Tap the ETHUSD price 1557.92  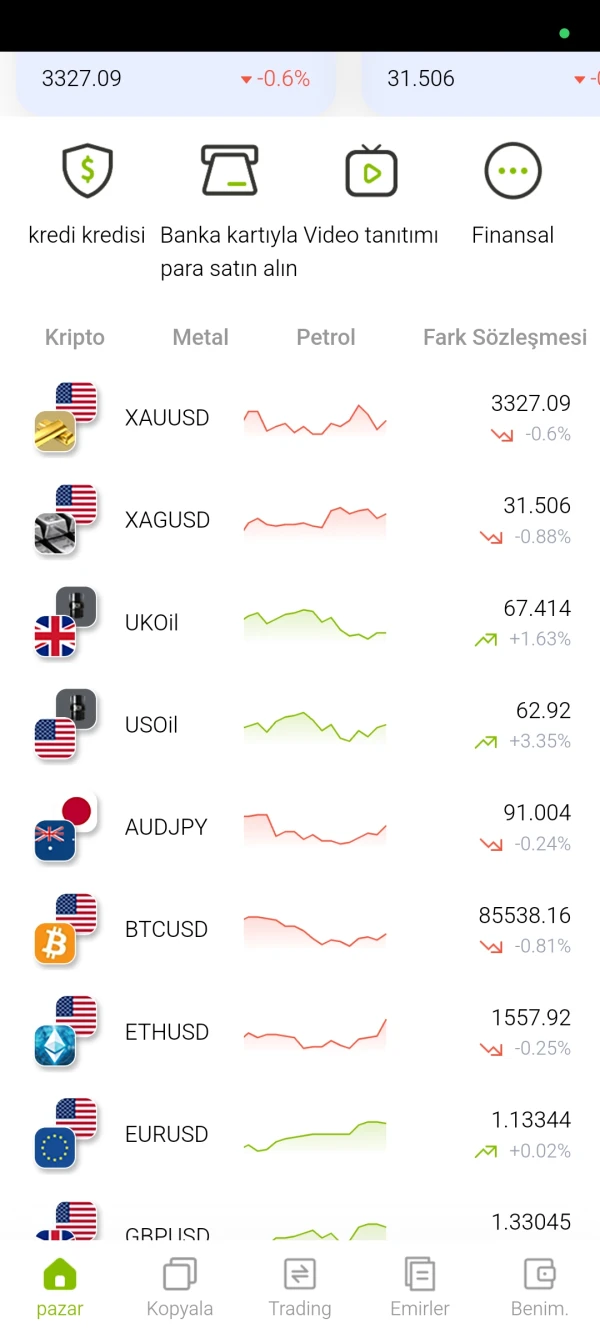click(x=531, y=1018)
